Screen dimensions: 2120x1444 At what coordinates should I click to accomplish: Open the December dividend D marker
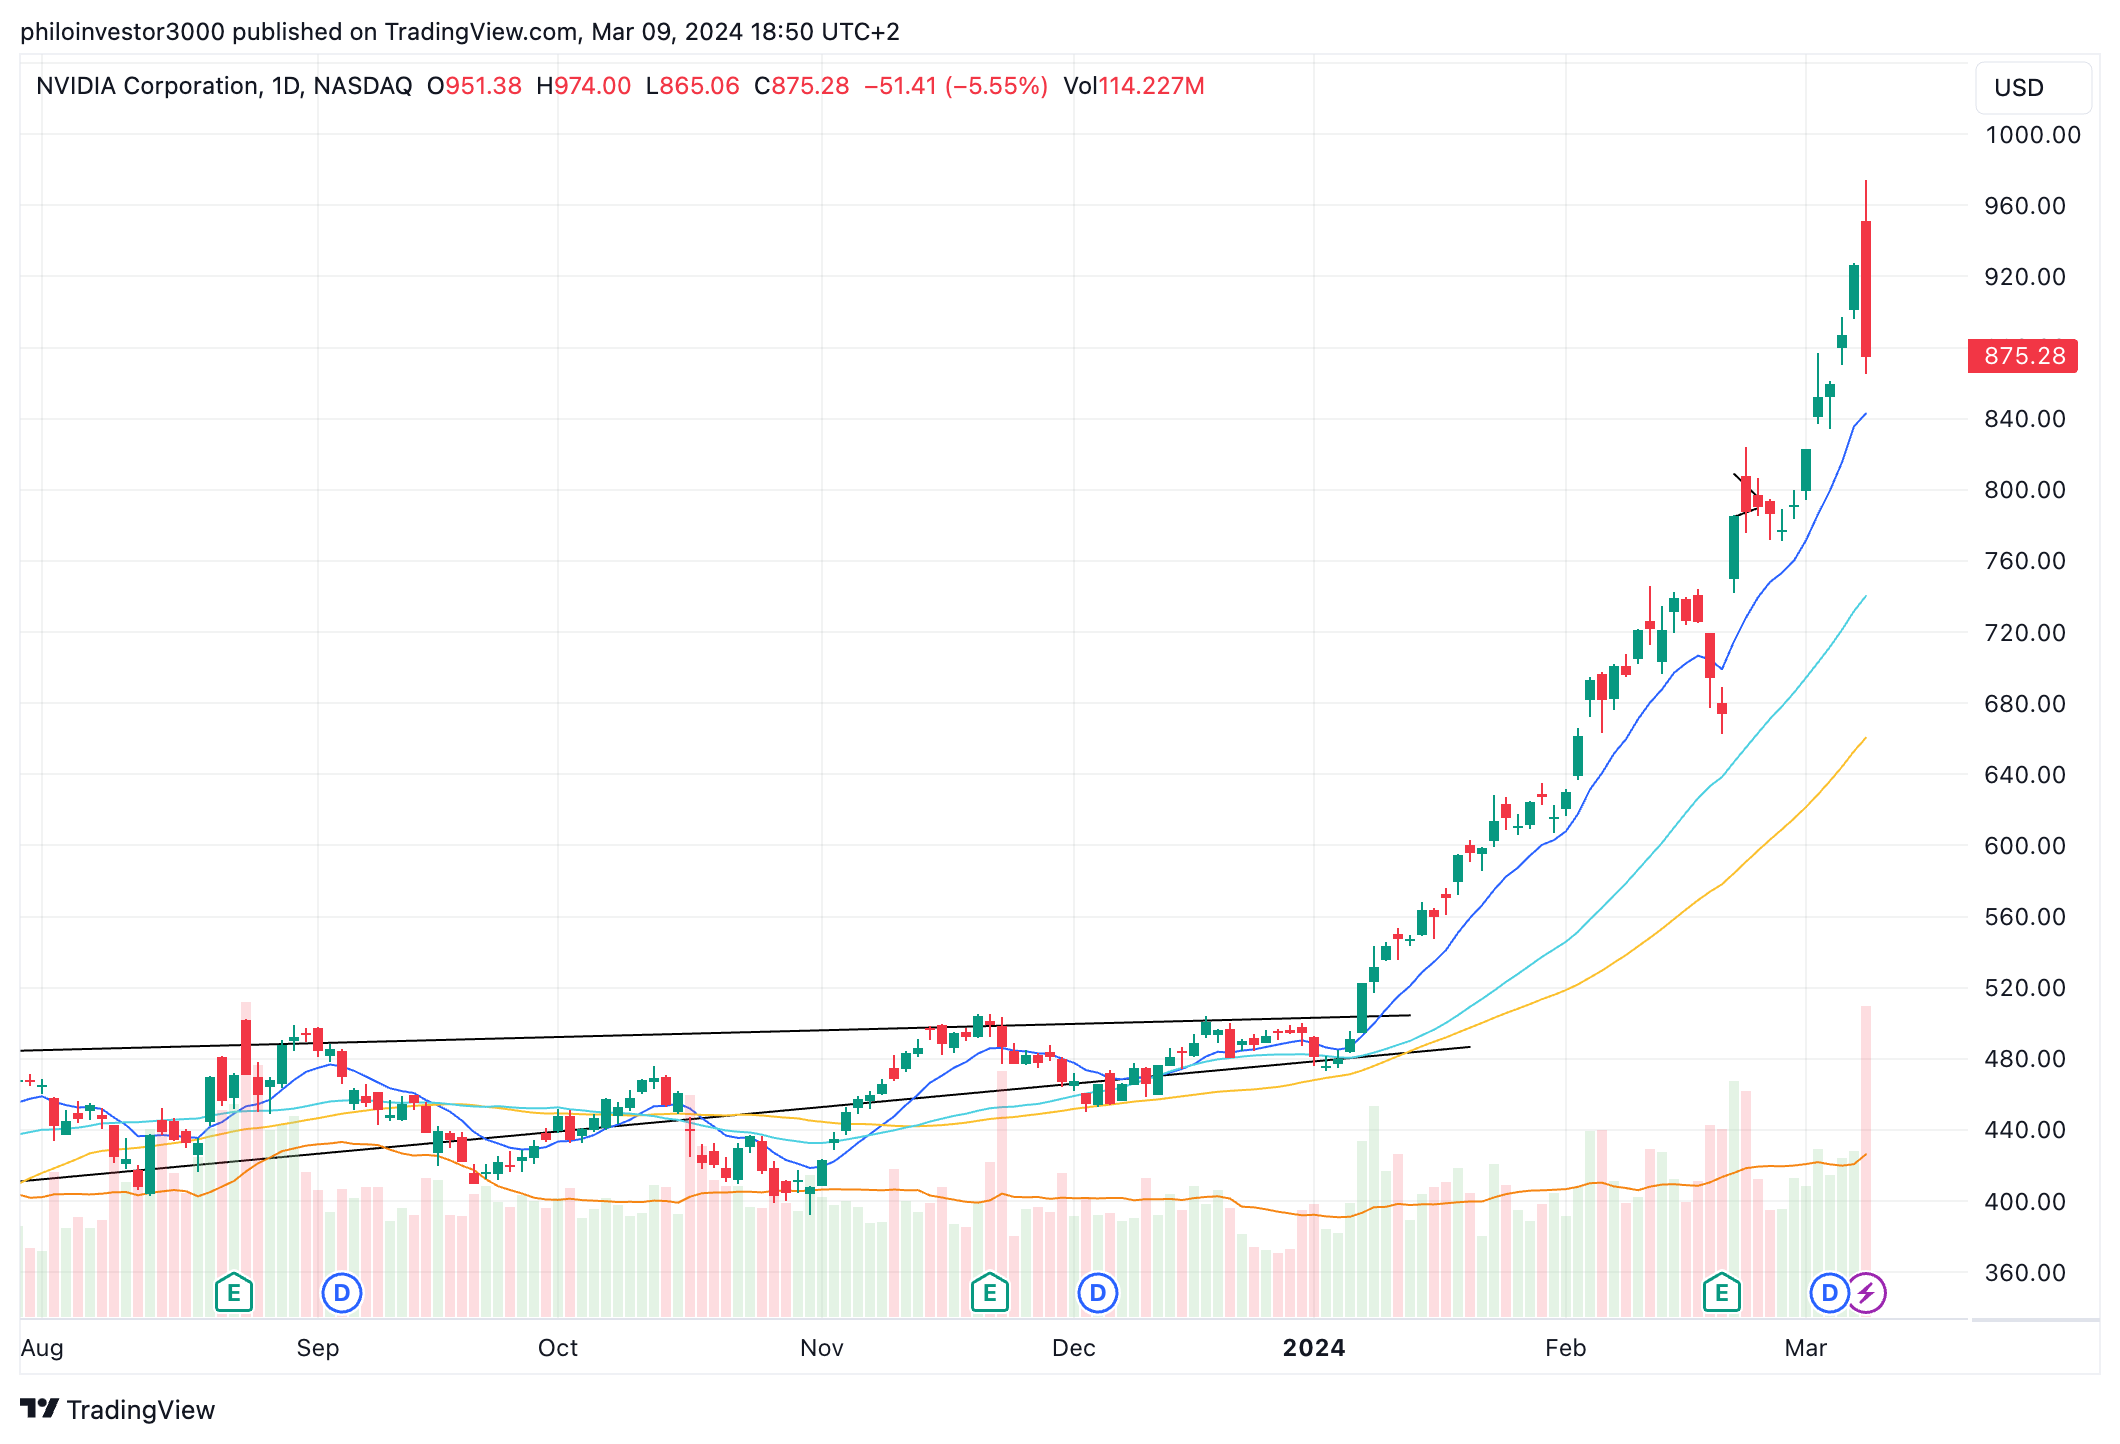click(x=1097, y=1293)
